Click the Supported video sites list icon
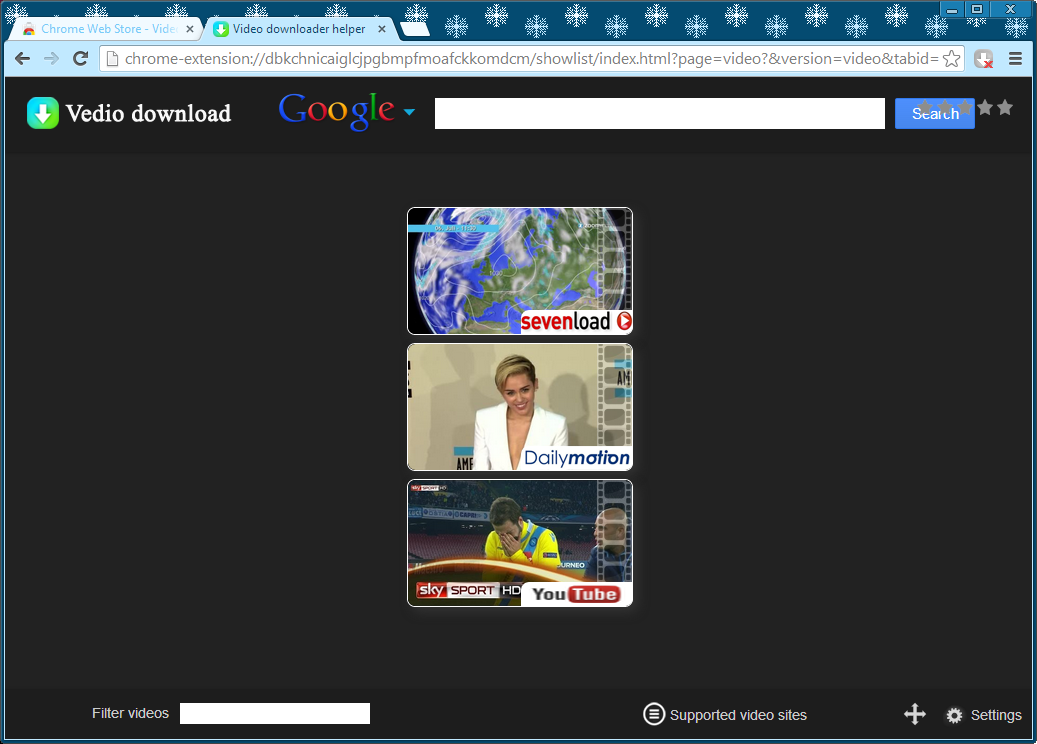This screenshot has width=1037, height=744. coord(653,714)
